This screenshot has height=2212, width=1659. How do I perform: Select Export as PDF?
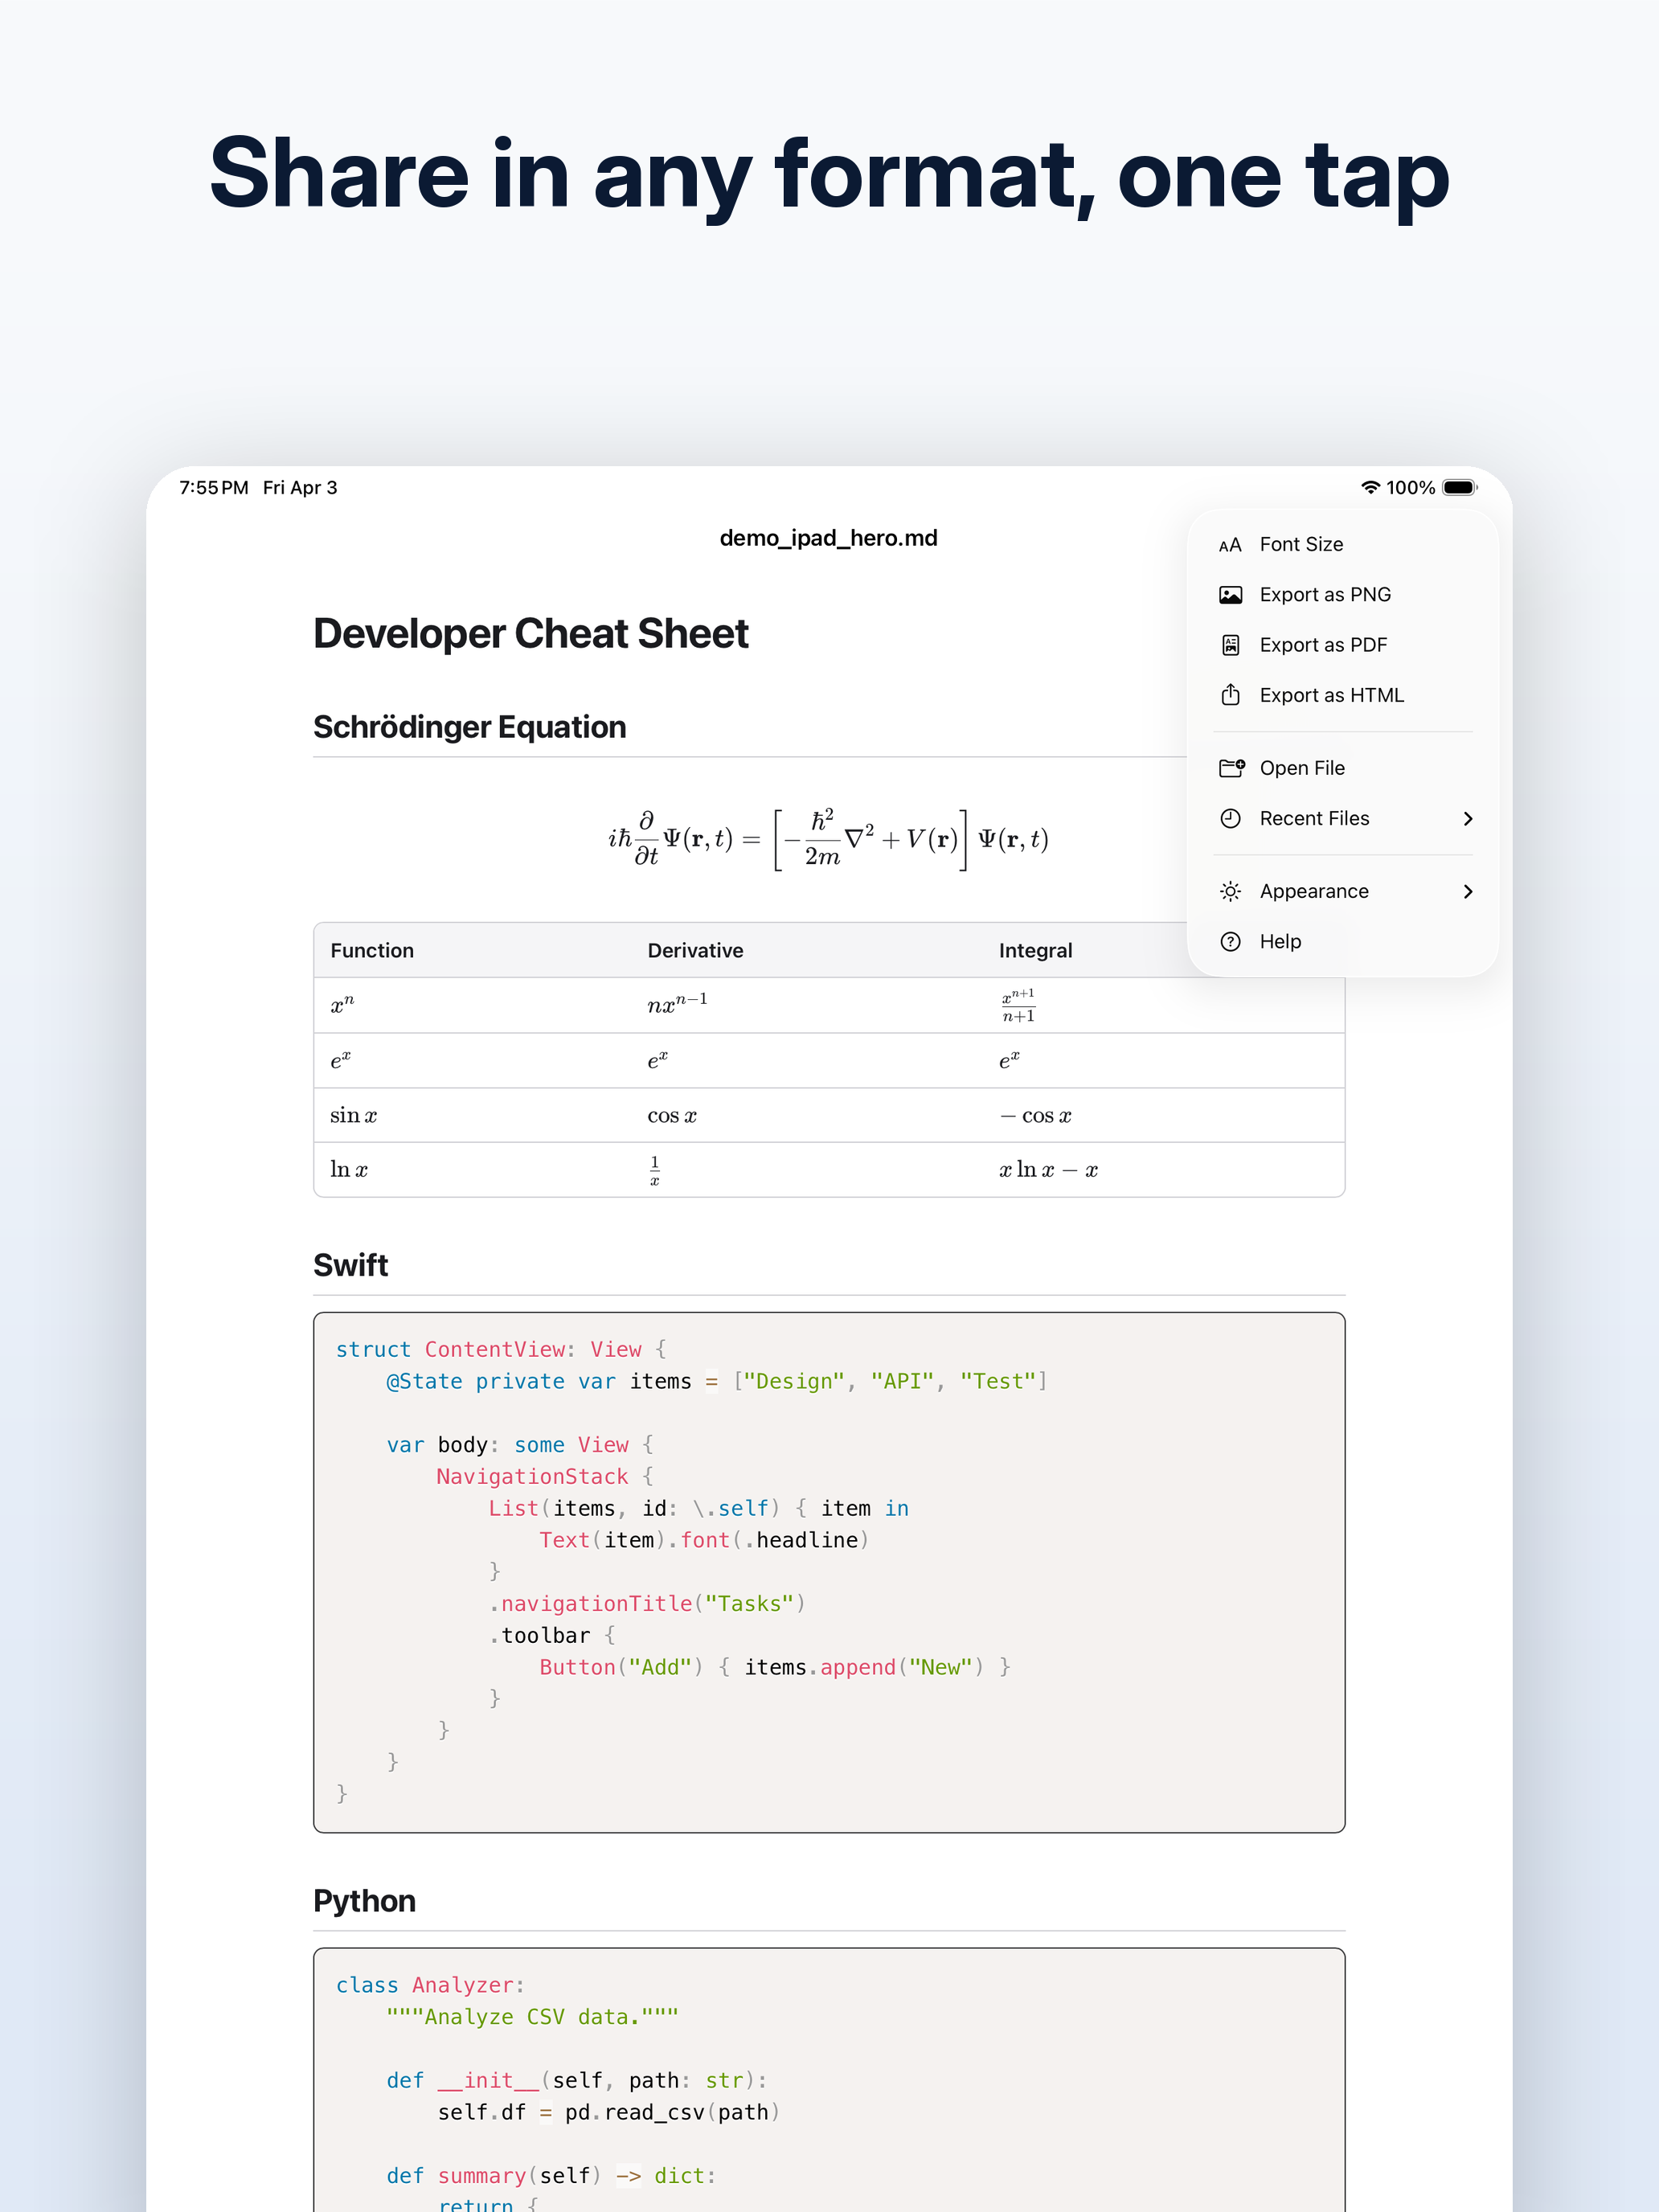point(1342,645)
